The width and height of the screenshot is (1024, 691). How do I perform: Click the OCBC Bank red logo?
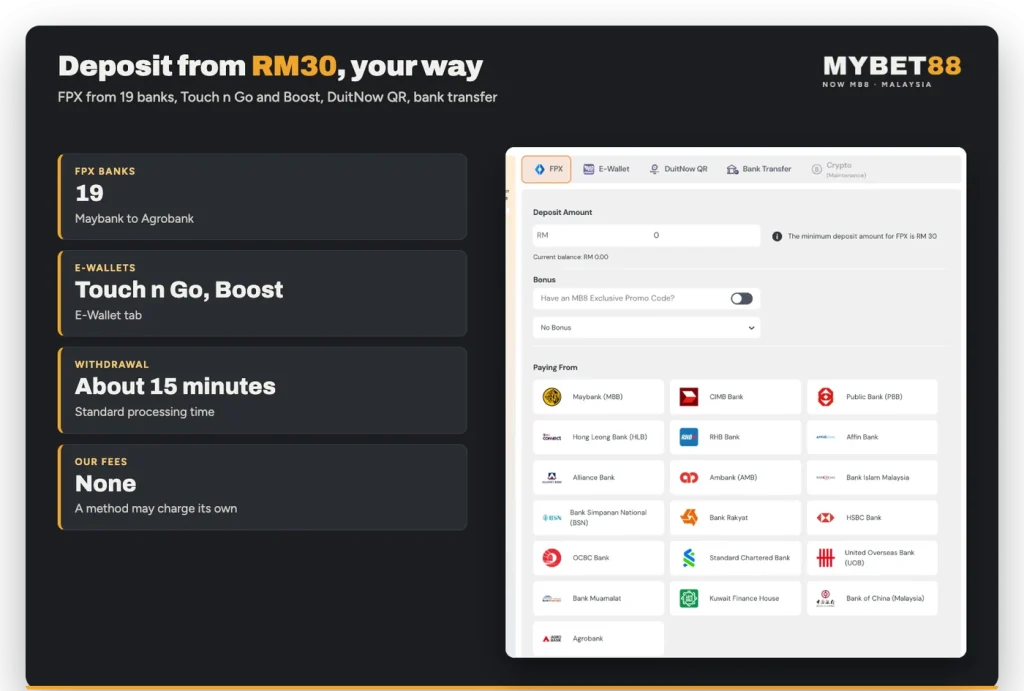tap(552, 558)
